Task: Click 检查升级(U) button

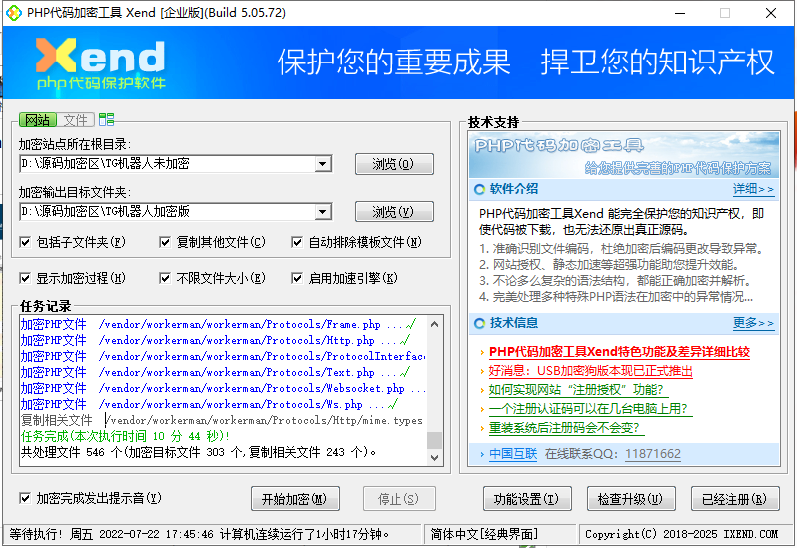Action: [631, 499]
